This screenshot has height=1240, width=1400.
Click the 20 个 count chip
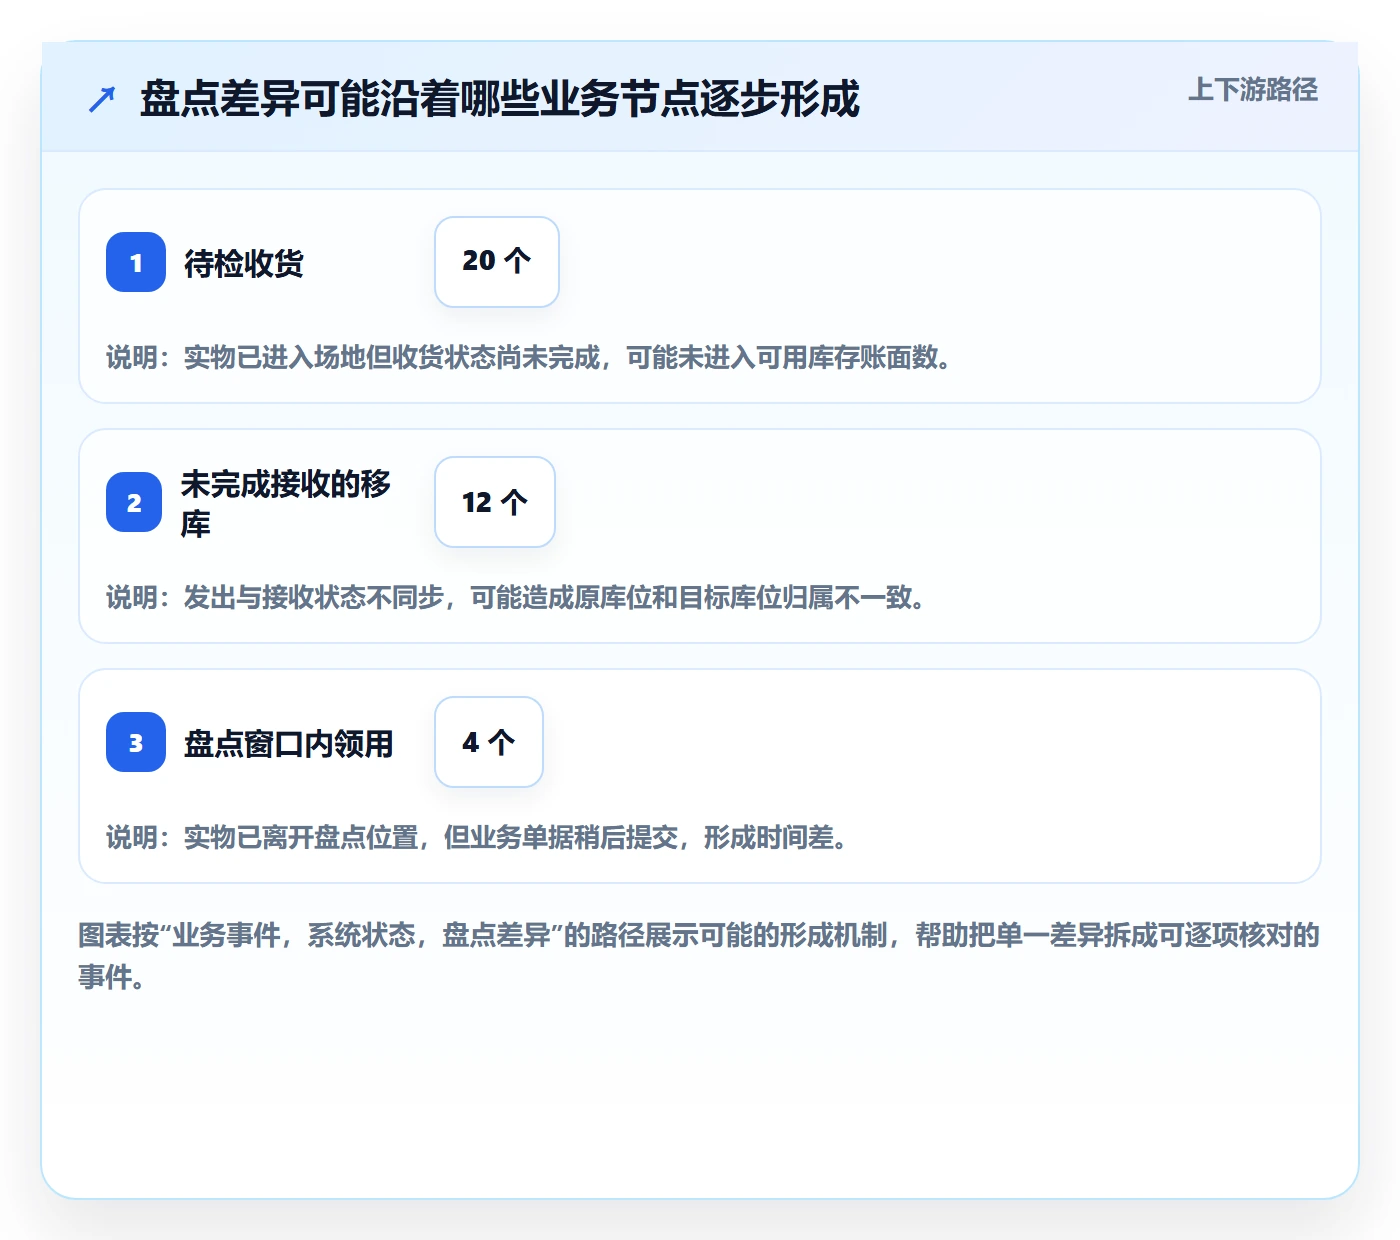tap(497, 262)
